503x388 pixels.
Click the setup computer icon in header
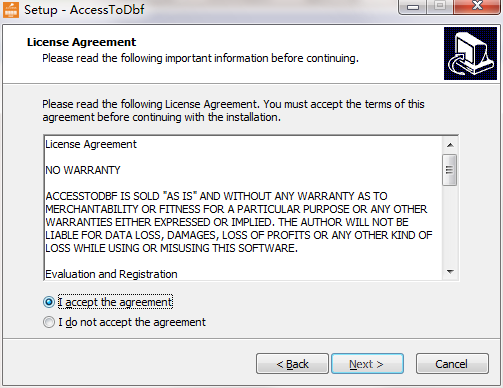pyautogui.click(x=470, y=54)
